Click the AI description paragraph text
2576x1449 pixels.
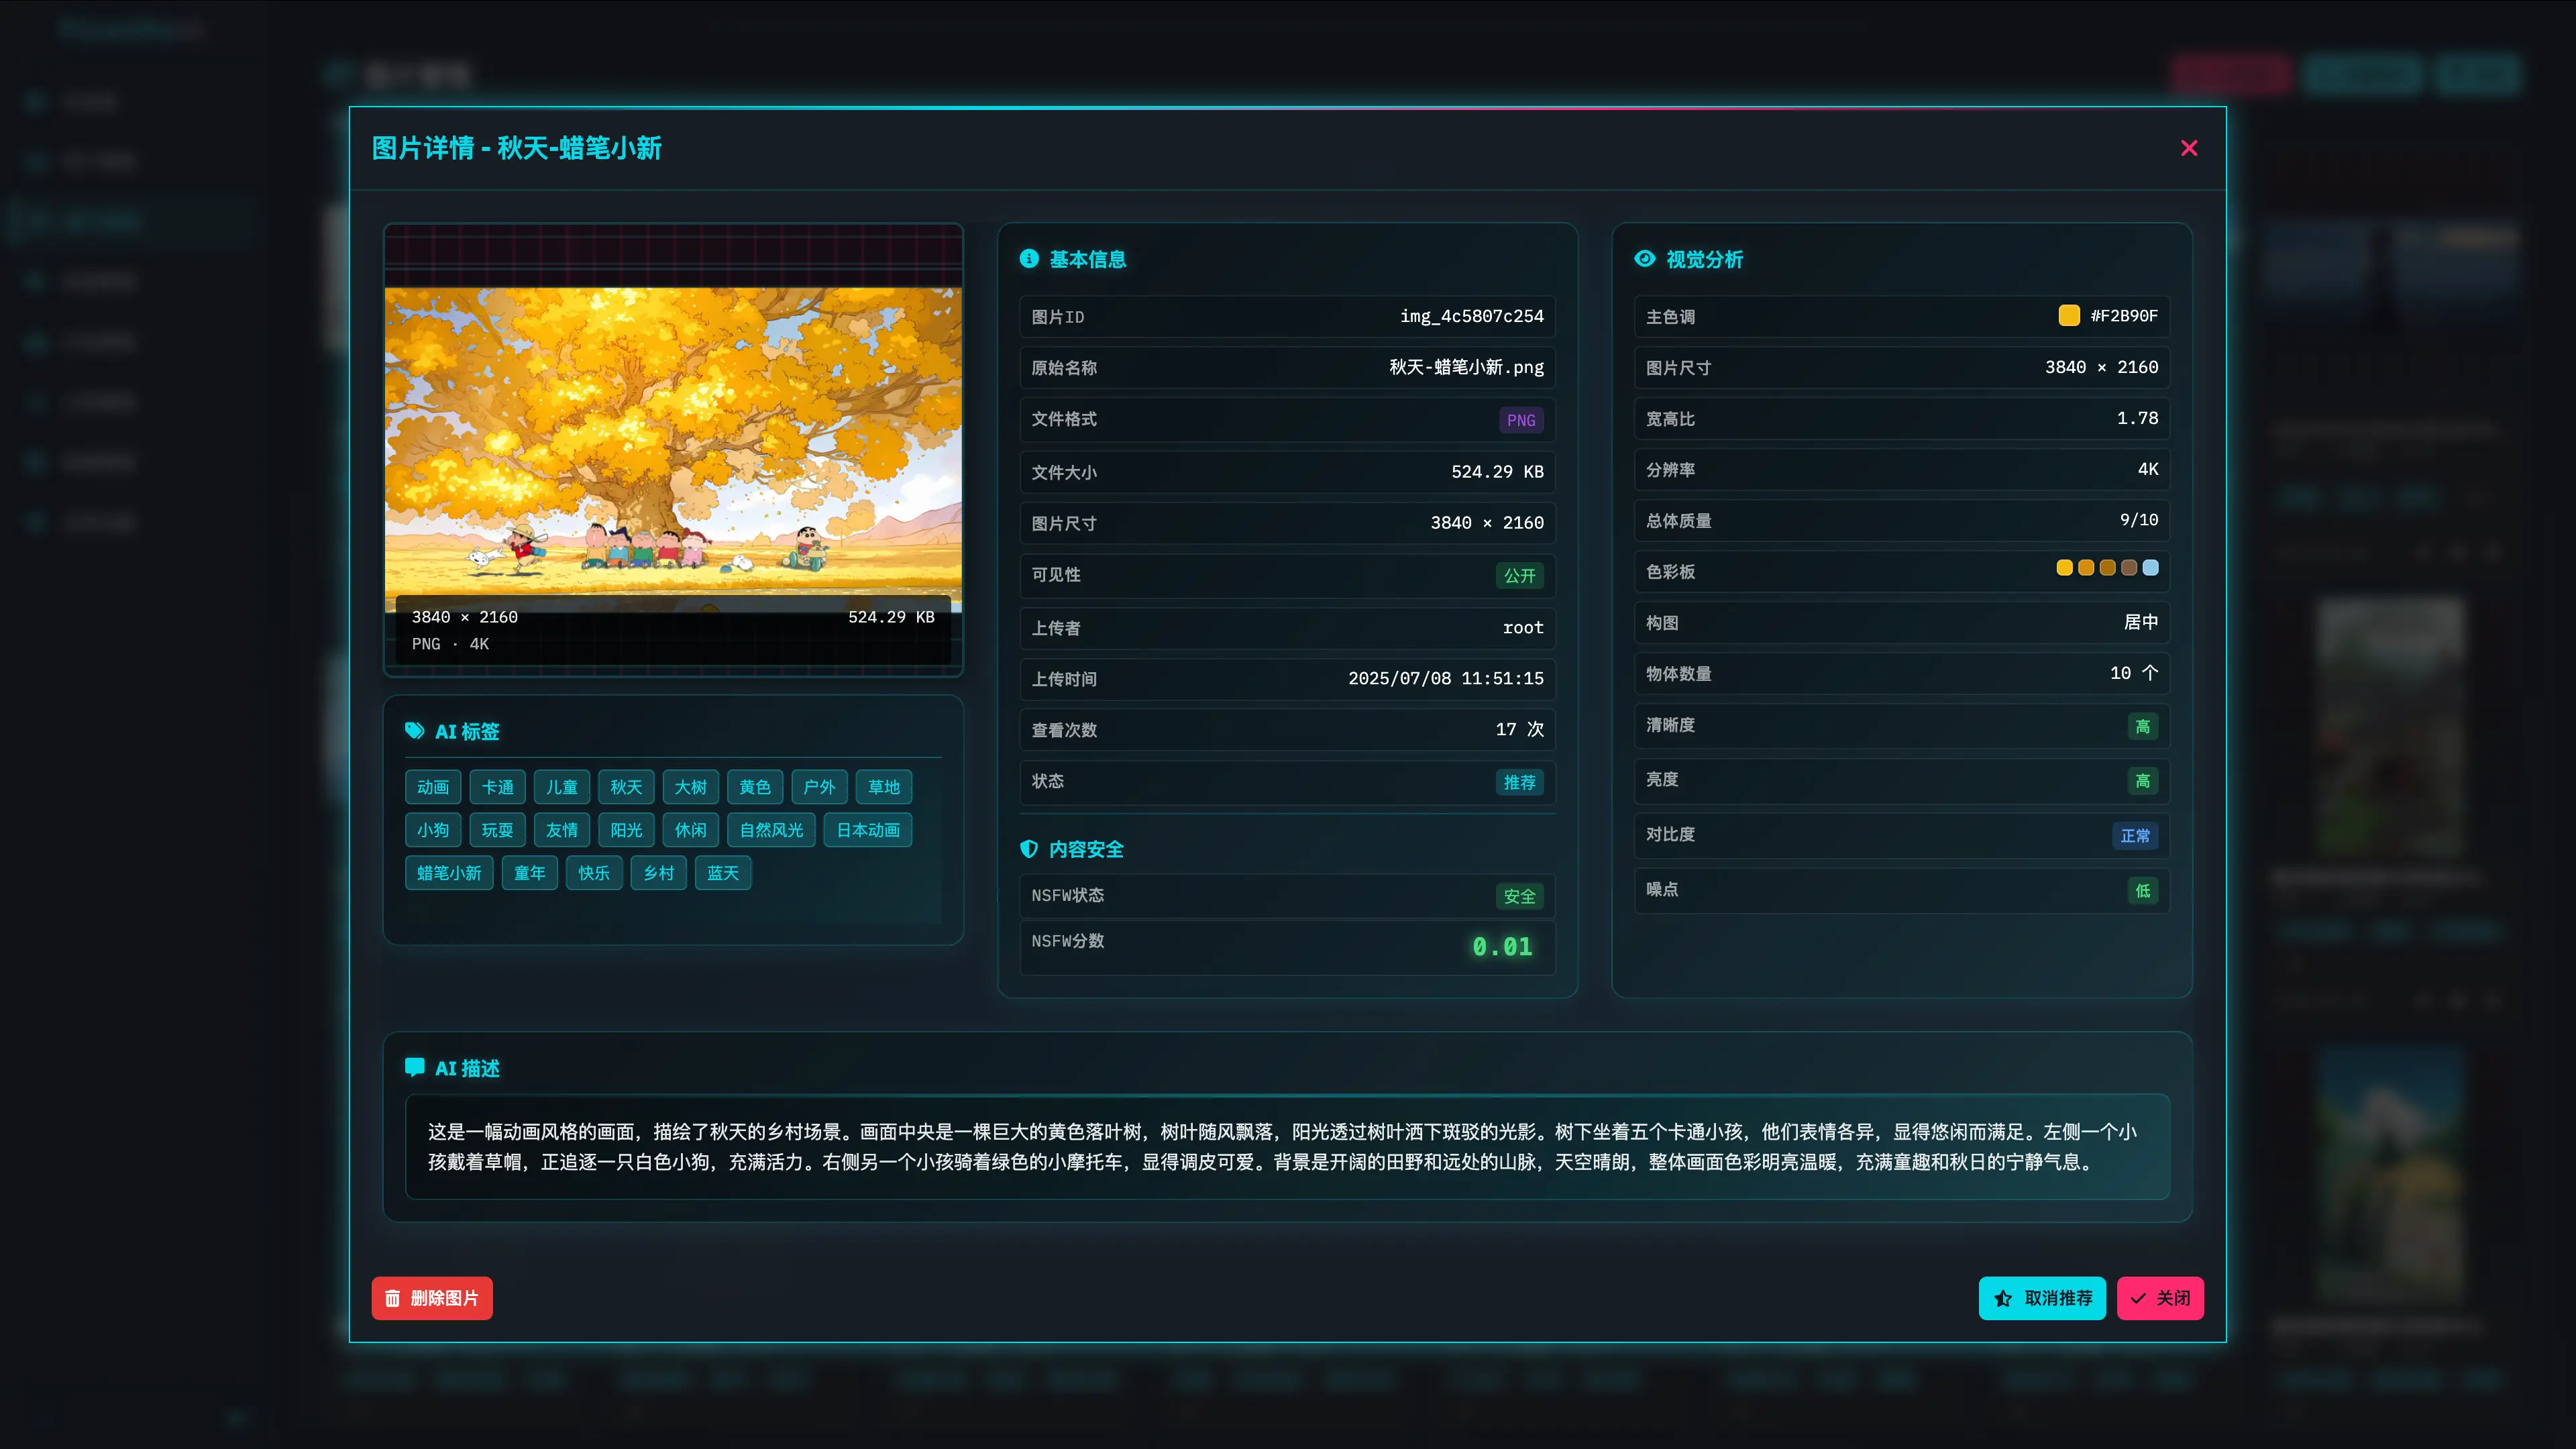click(1282, 1147)
